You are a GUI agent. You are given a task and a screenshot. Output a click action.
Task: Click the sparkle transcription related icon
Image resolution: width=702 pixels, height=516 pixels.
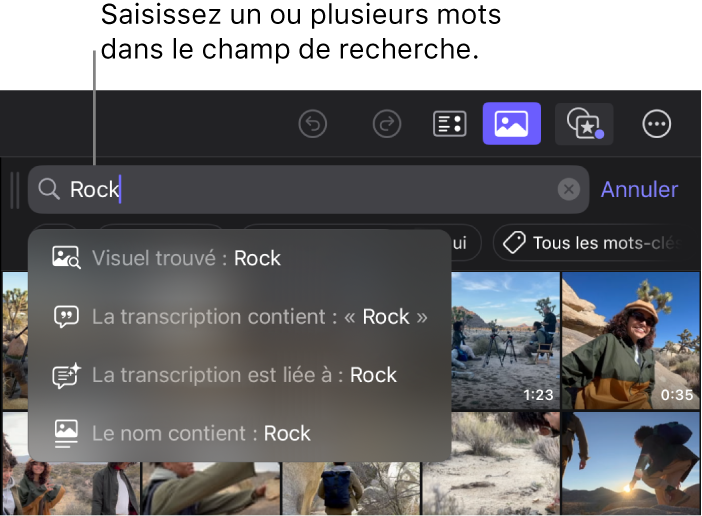66,375
